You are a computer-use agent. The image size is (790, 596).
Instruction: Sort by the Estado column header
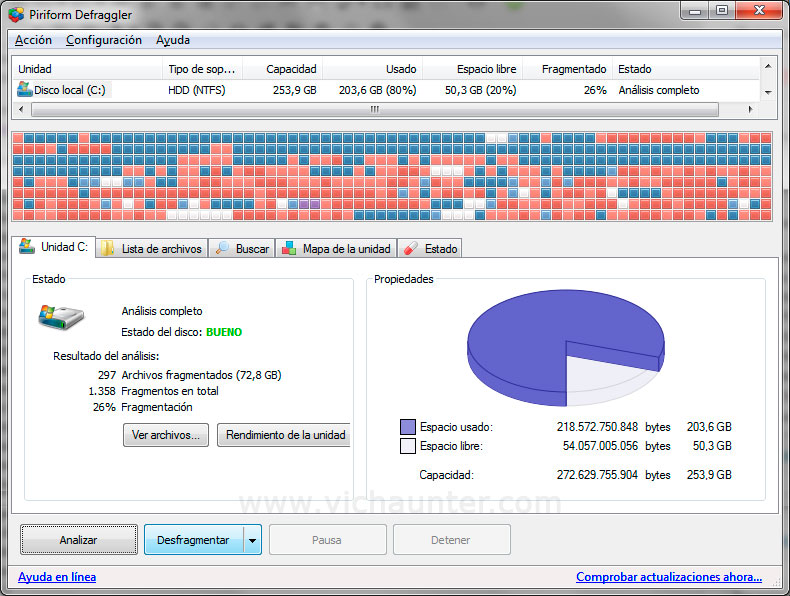pyautogui.click(x=686, y=69)
